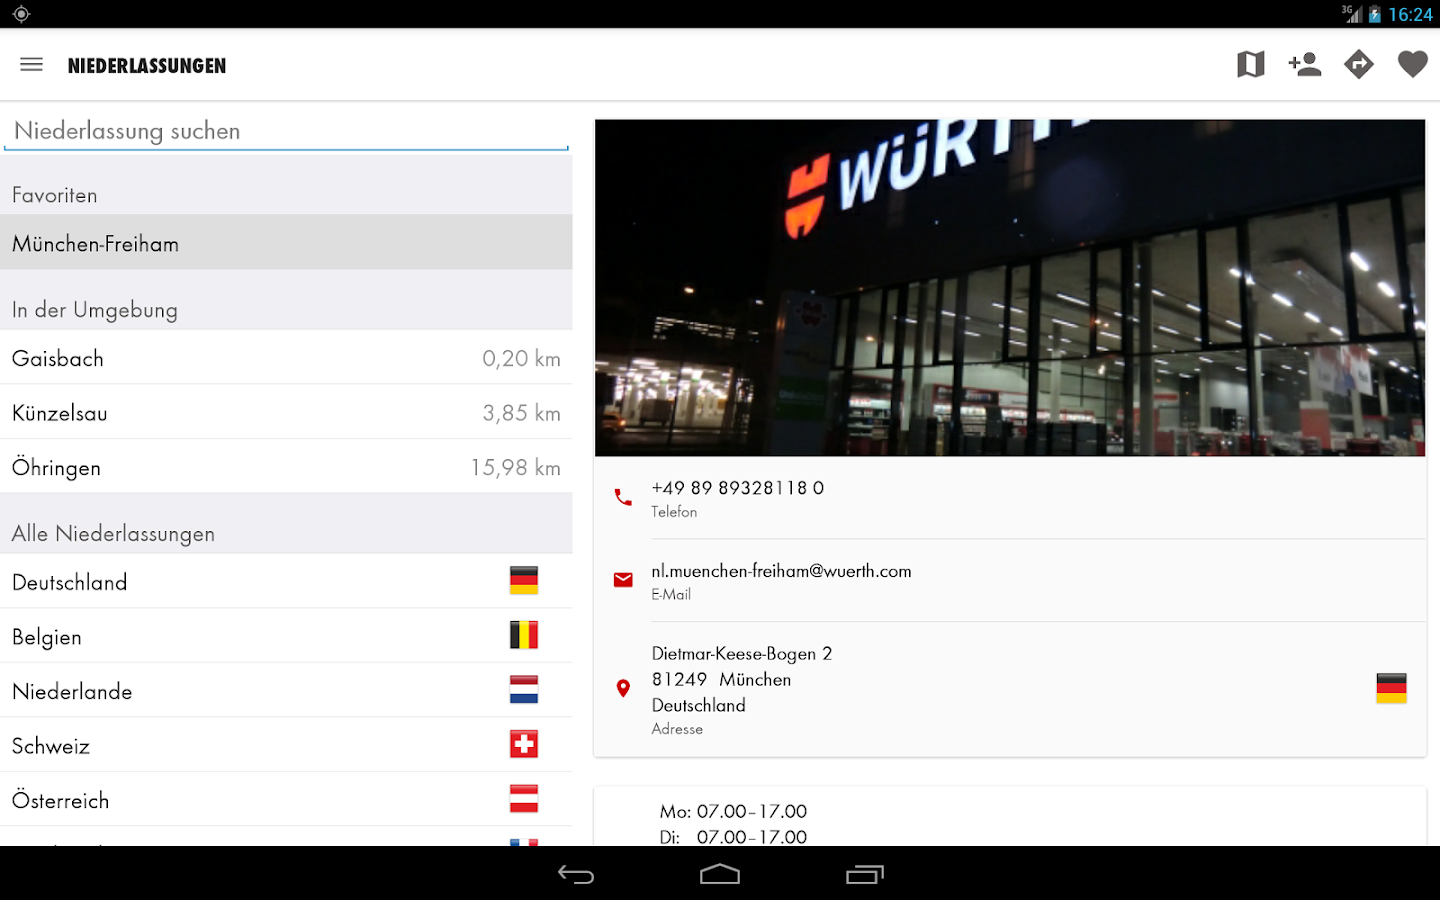
Task: Get directions with the route icon
Action: point(1359,65)
